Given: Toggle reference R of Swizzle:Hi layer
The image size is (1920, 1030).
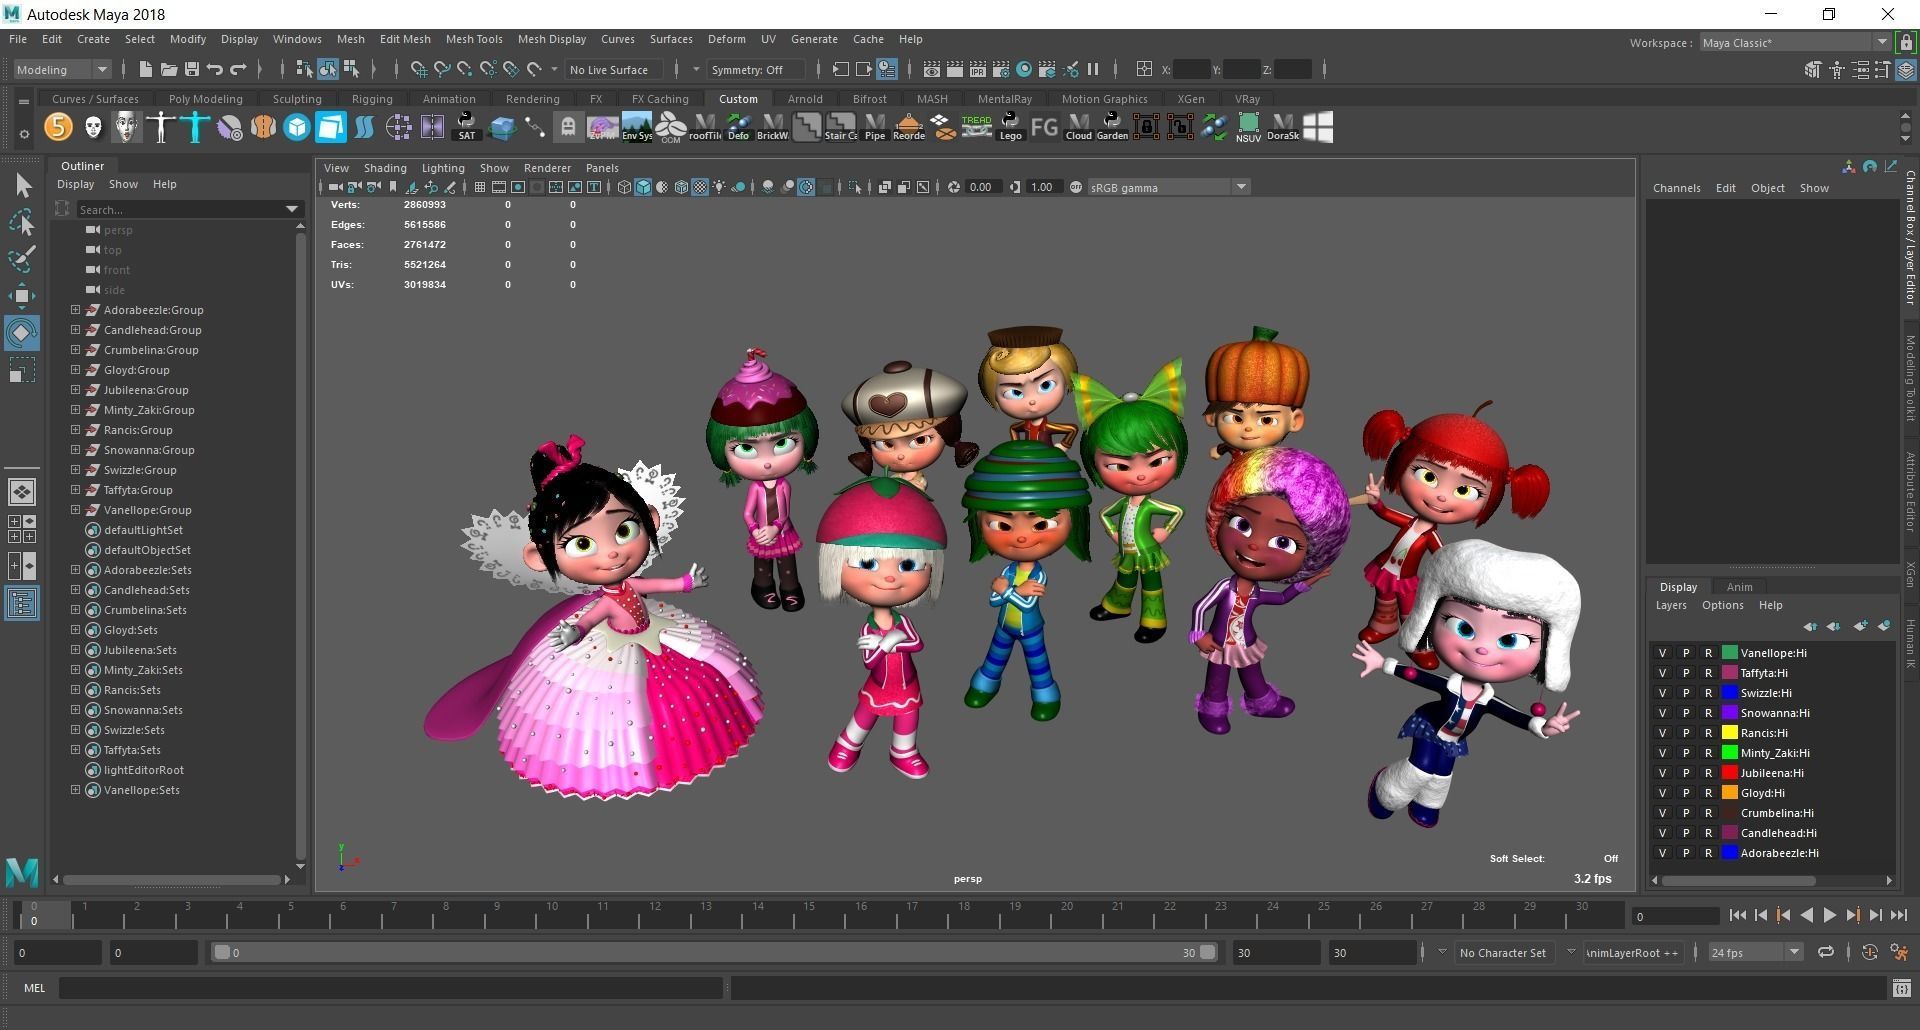Looking at the screenshot, I should click(x=1708, y=693).
